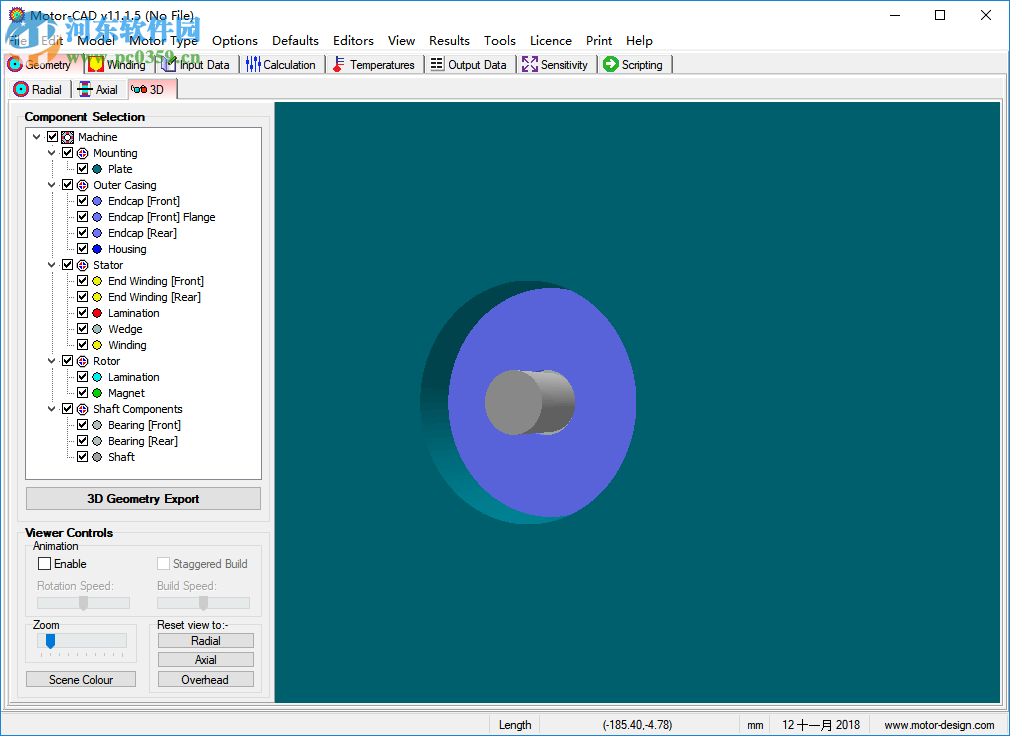Uncheck the Housing component checkbox
Viewport: 1010px width, 736px height.
(82, 249)
